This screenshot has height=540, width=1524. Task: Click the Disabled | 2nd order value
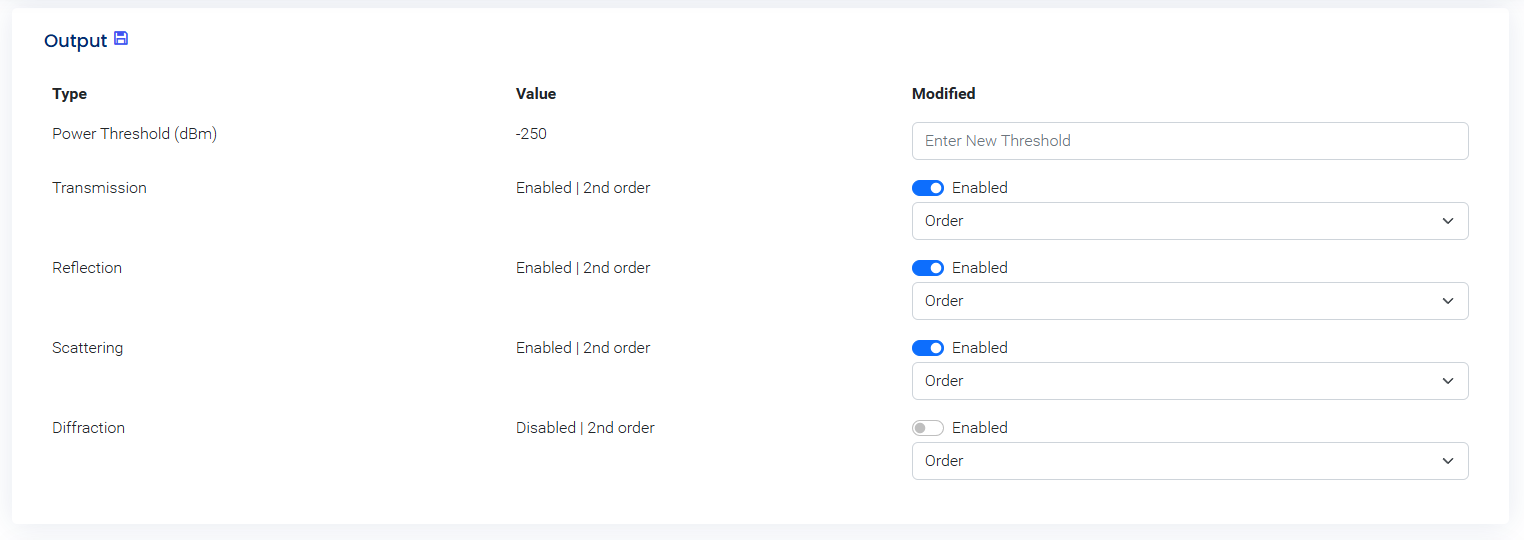click(585, 428)
